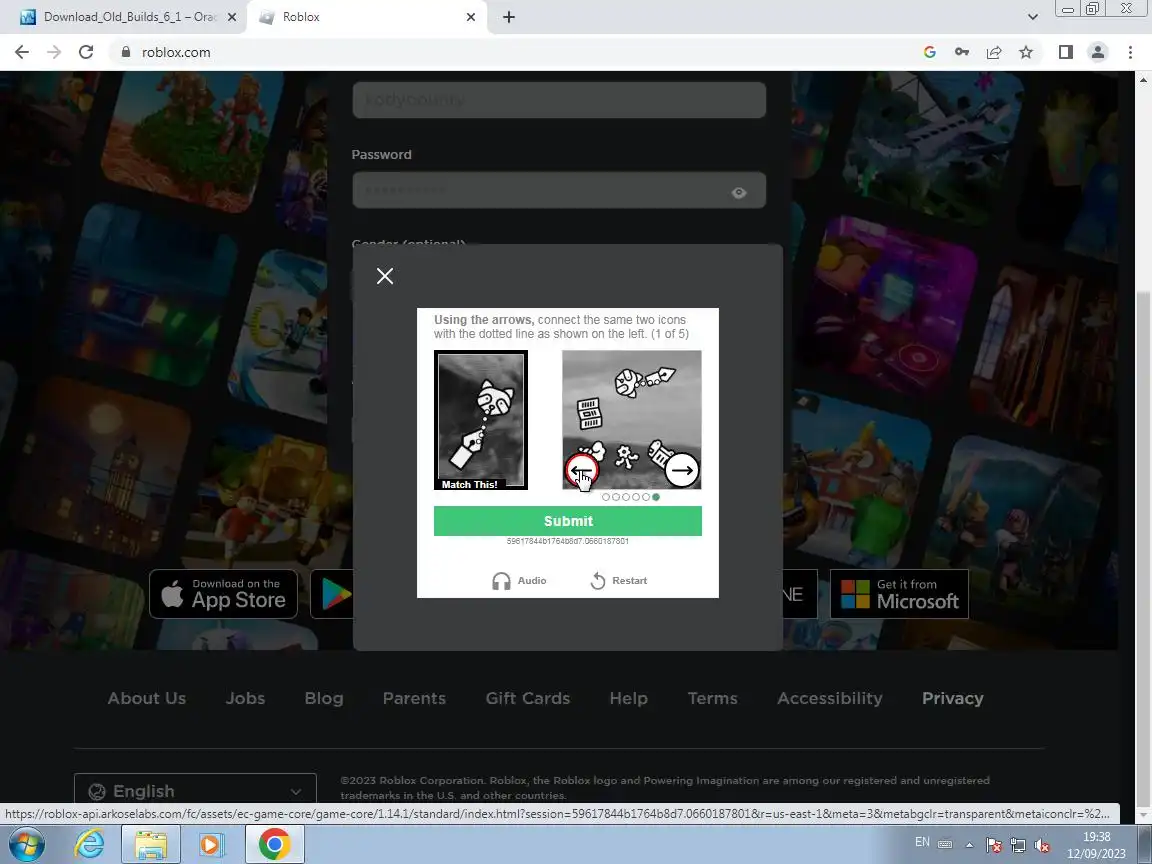The height and width of the screenshot is (864, 1152).
Task: Click the Restart circular arrow icon
Action: pos(598,581)
